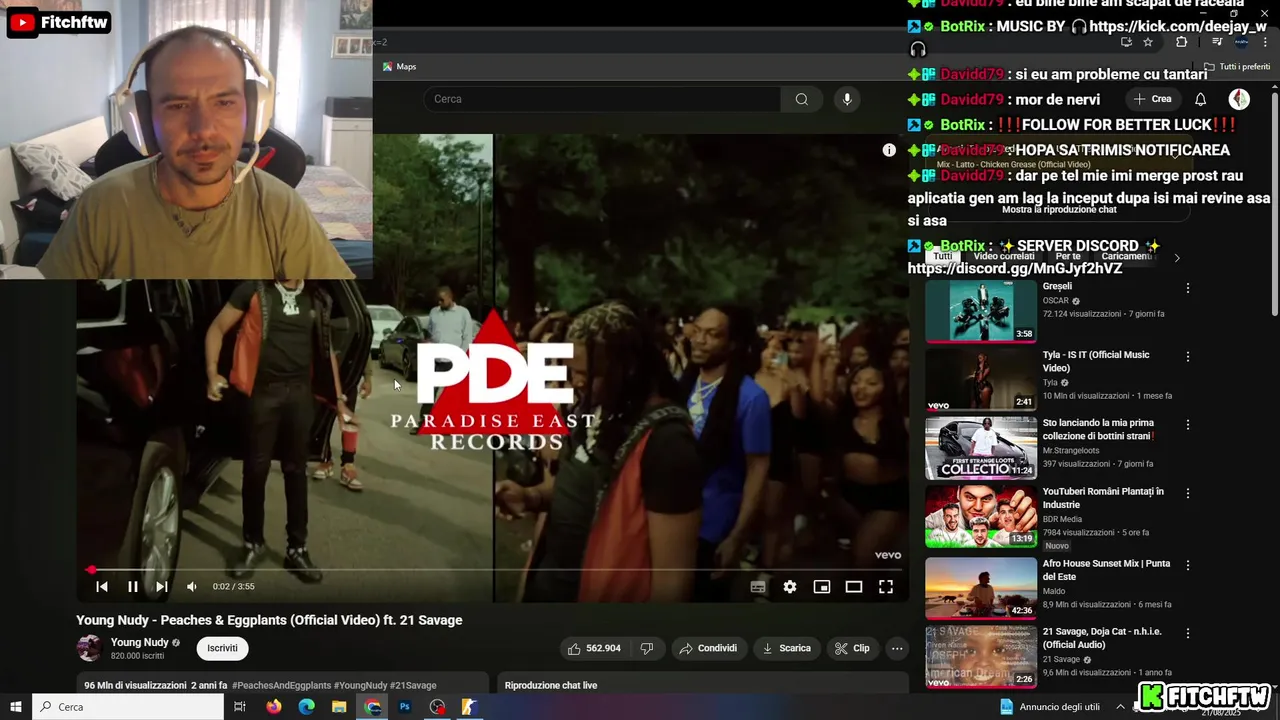
Task: Open the Mr.Strangeloots collection video thumbnail
Action: pyautogui.click(x=981, y=448)
